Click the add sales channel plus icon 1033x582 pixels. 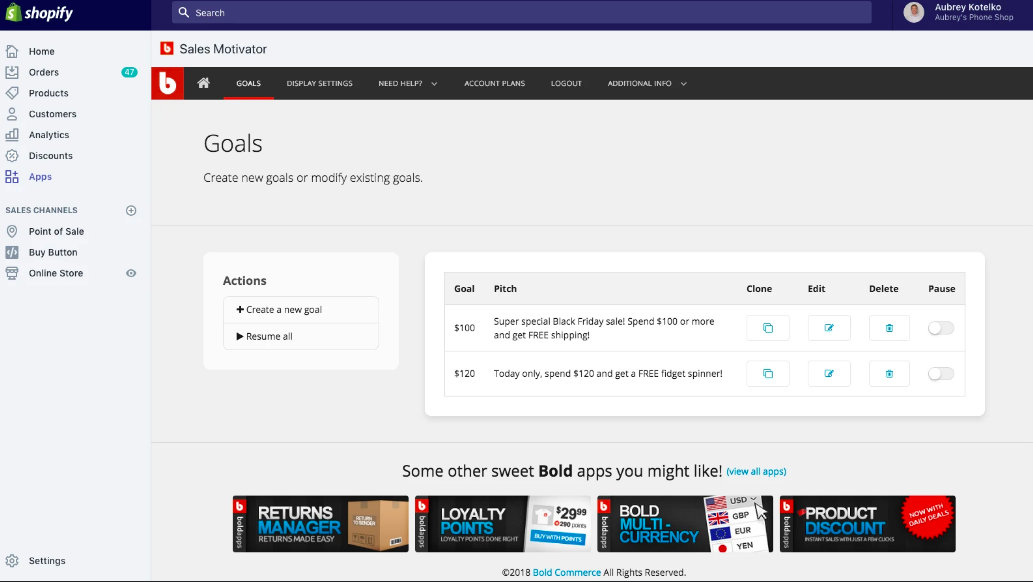(x=131, y=210)
